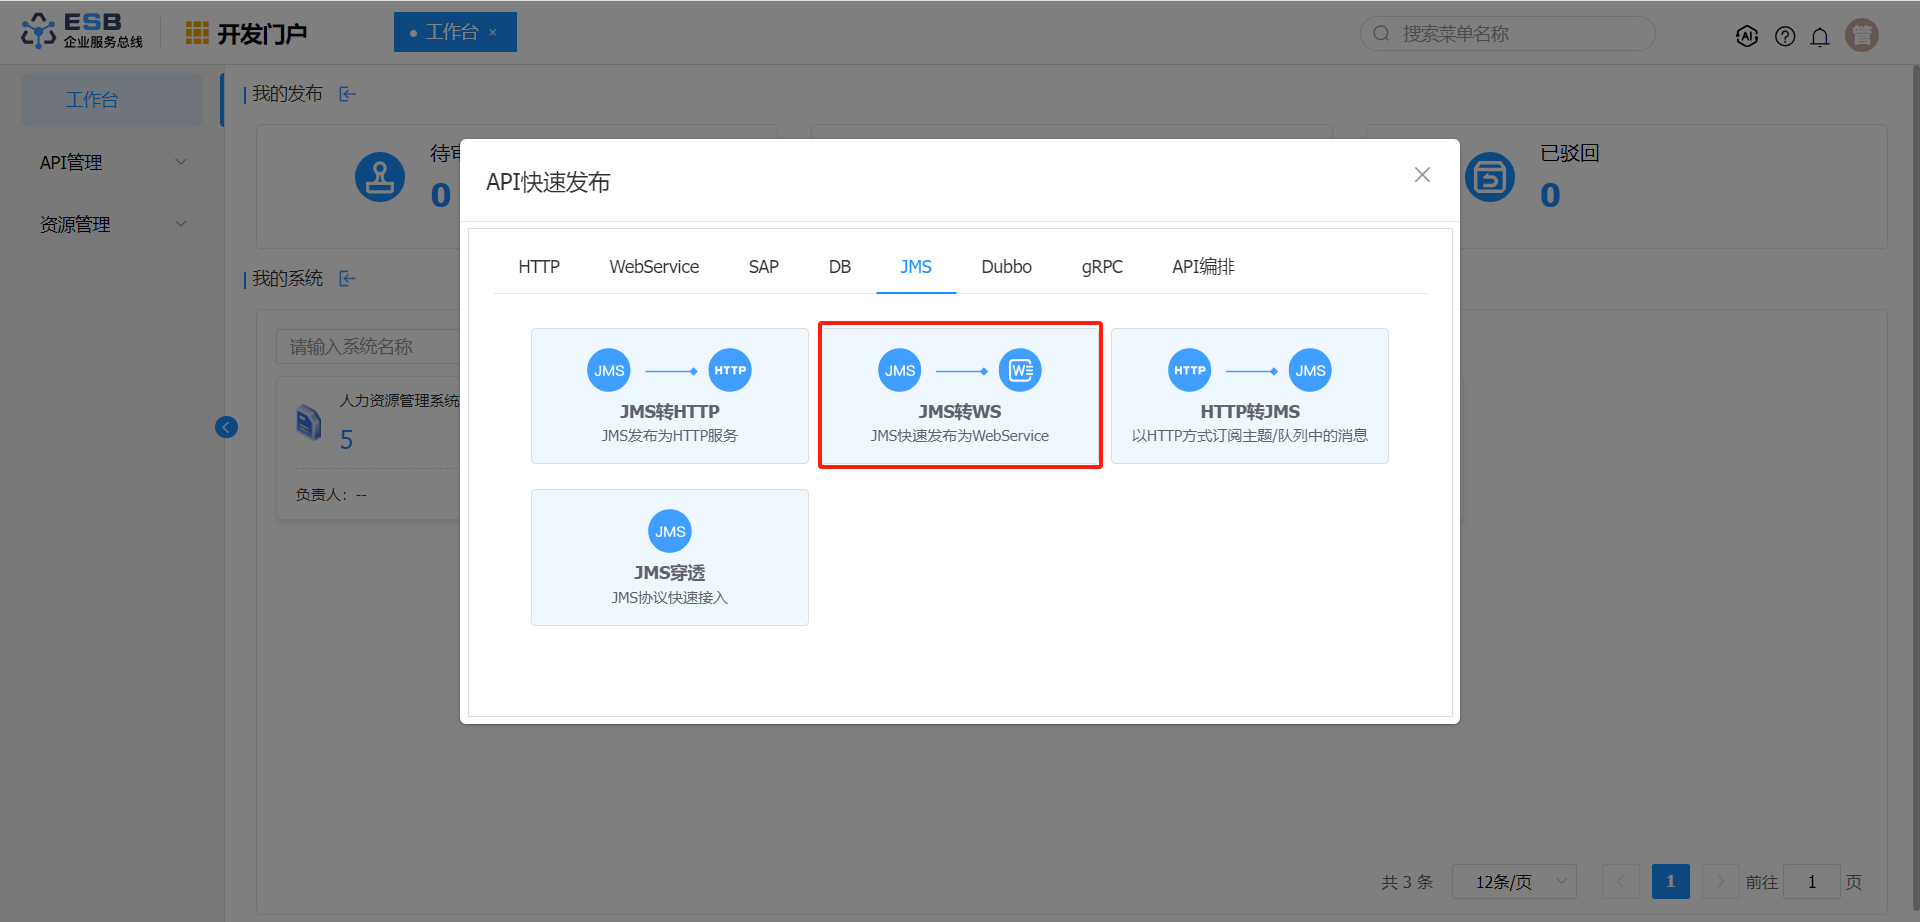Open the notification bell
This screenshot has width=1920, height=922.
[1820, 36]
